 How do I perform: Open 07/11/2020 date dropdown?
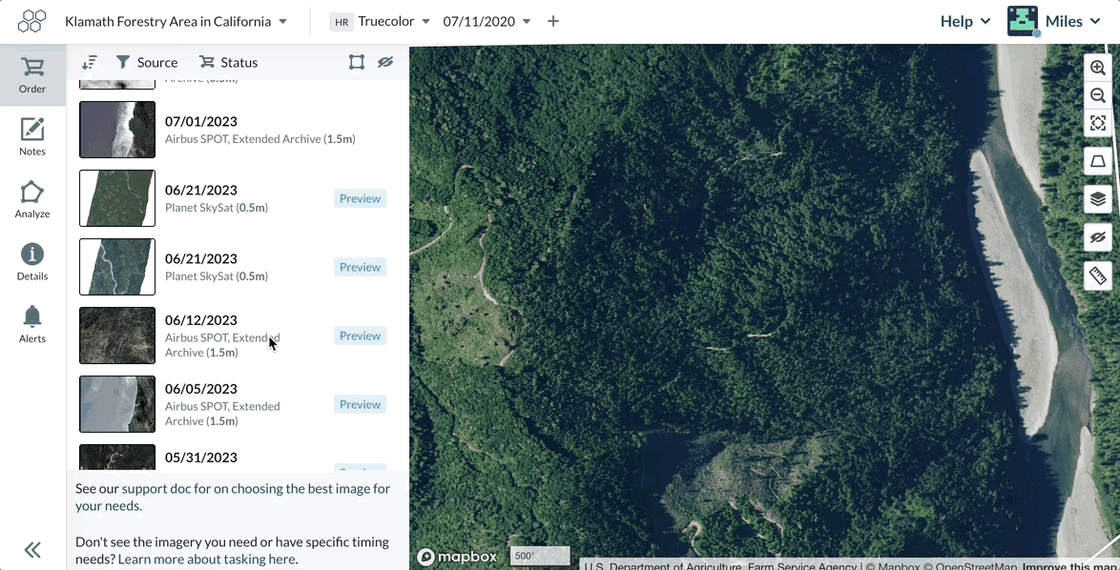point(487,21)
